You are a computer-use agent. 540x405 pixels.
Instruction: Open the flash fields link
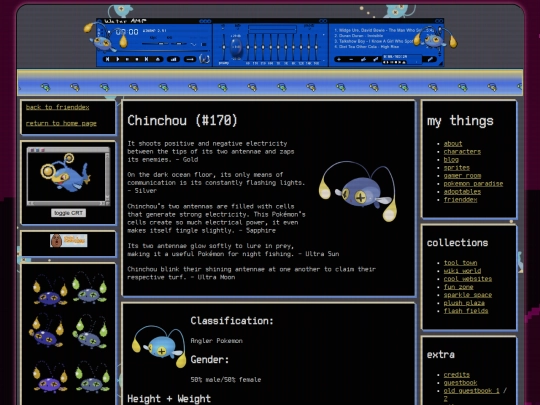tap(466, 311)
